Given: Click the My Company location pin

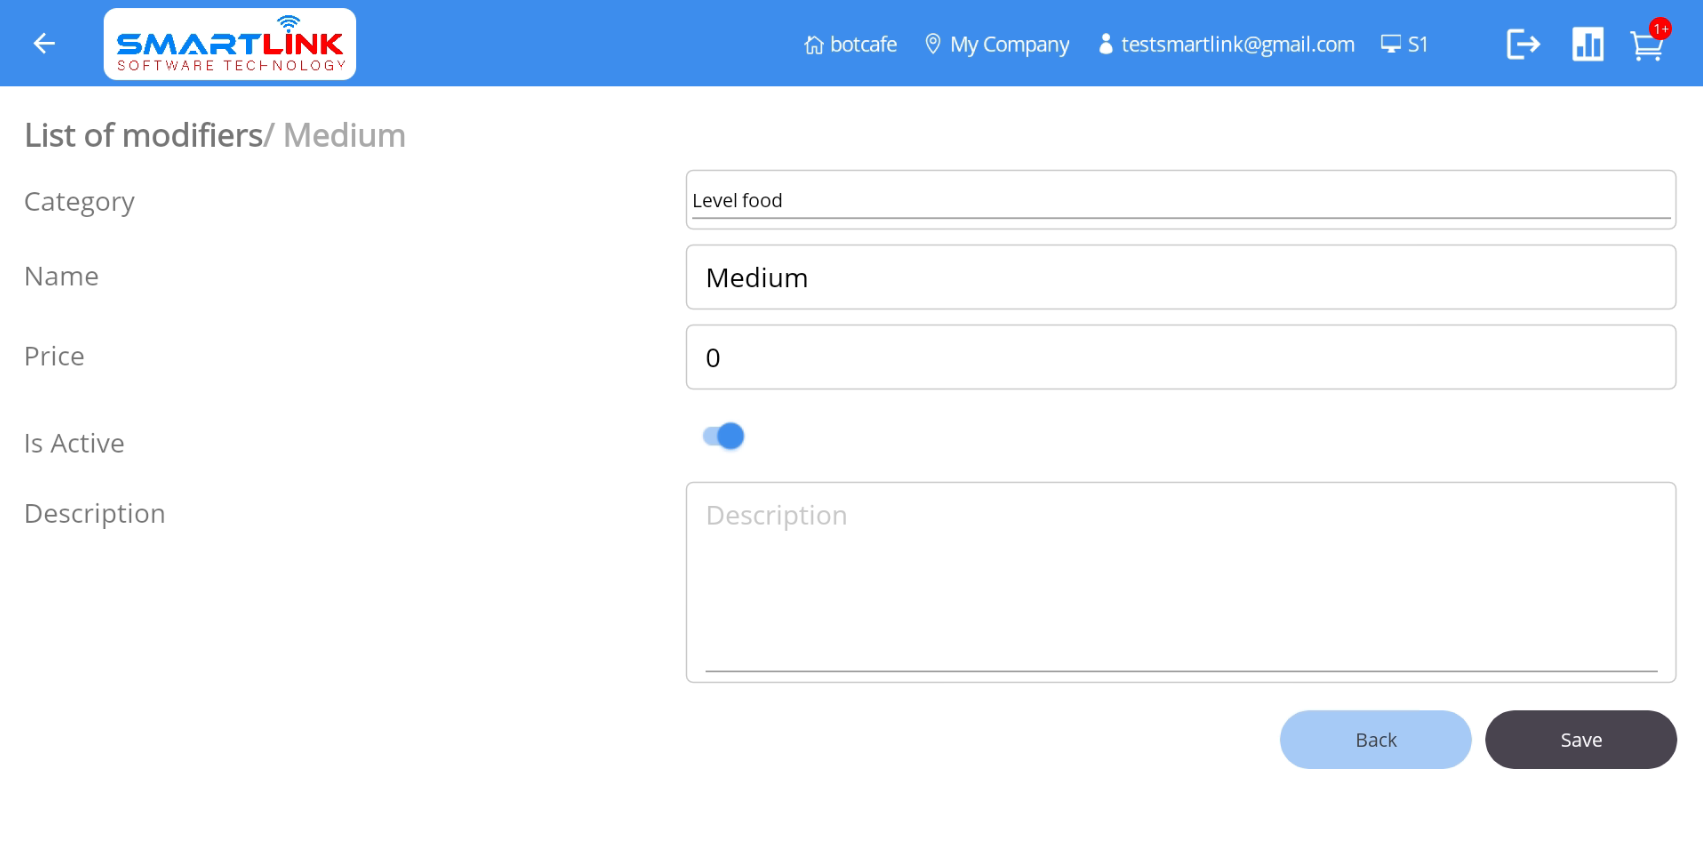Looking at the screenshot, I should click(933, 44).
